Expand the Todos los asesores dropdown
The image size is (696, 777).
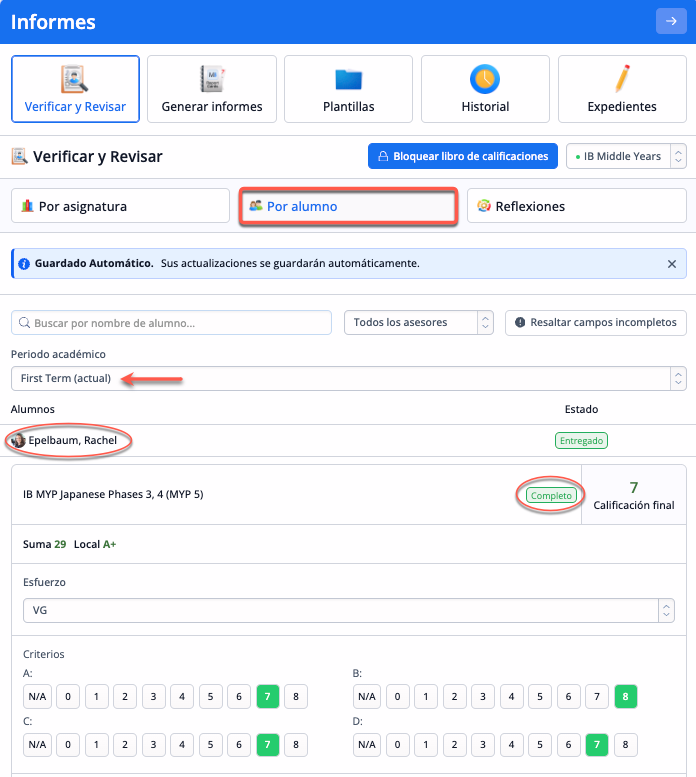pos(418,322)
